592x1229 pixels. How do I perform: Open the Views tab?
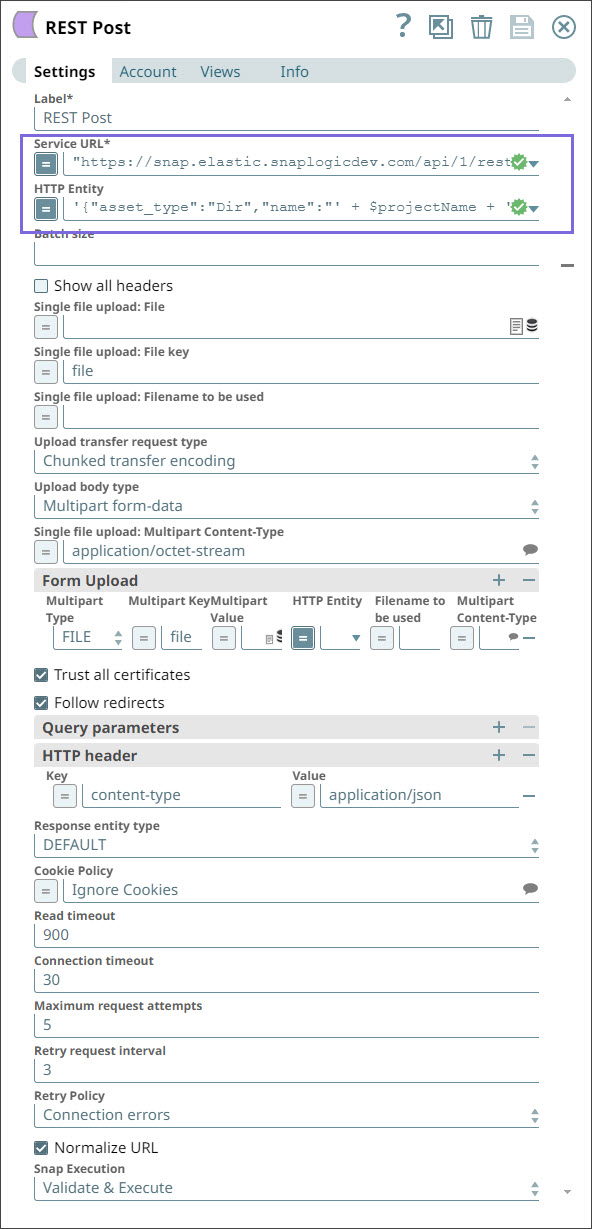tap(219, 71)
